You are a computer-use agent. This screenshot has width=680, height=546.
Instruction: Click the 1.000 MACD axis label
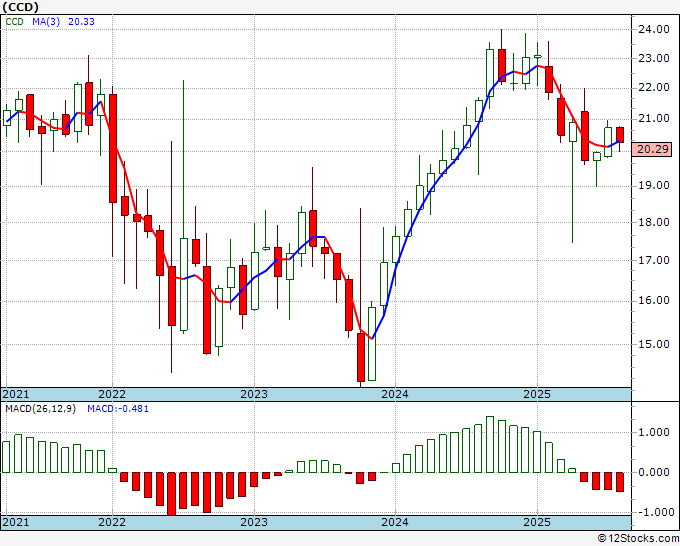[654, 432]
